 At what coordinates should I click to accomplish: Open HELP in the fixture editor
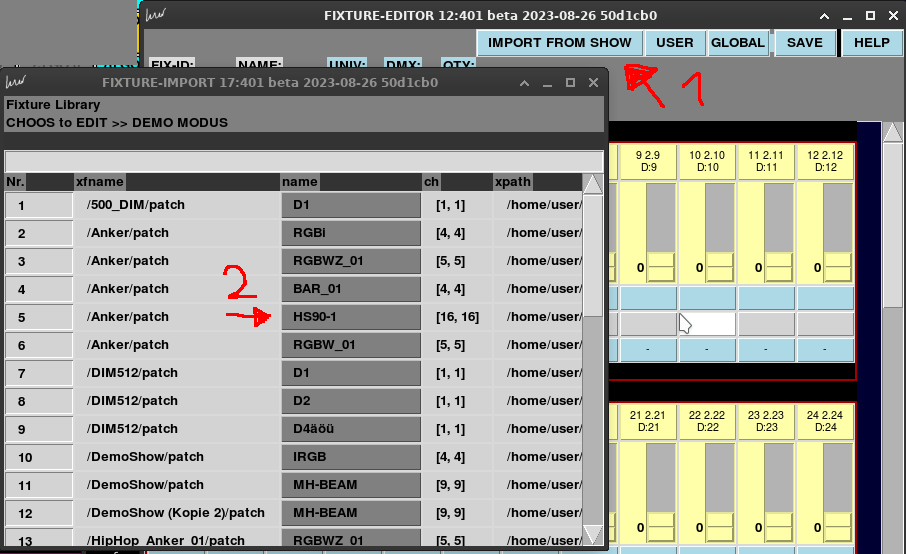click(871, 43)
